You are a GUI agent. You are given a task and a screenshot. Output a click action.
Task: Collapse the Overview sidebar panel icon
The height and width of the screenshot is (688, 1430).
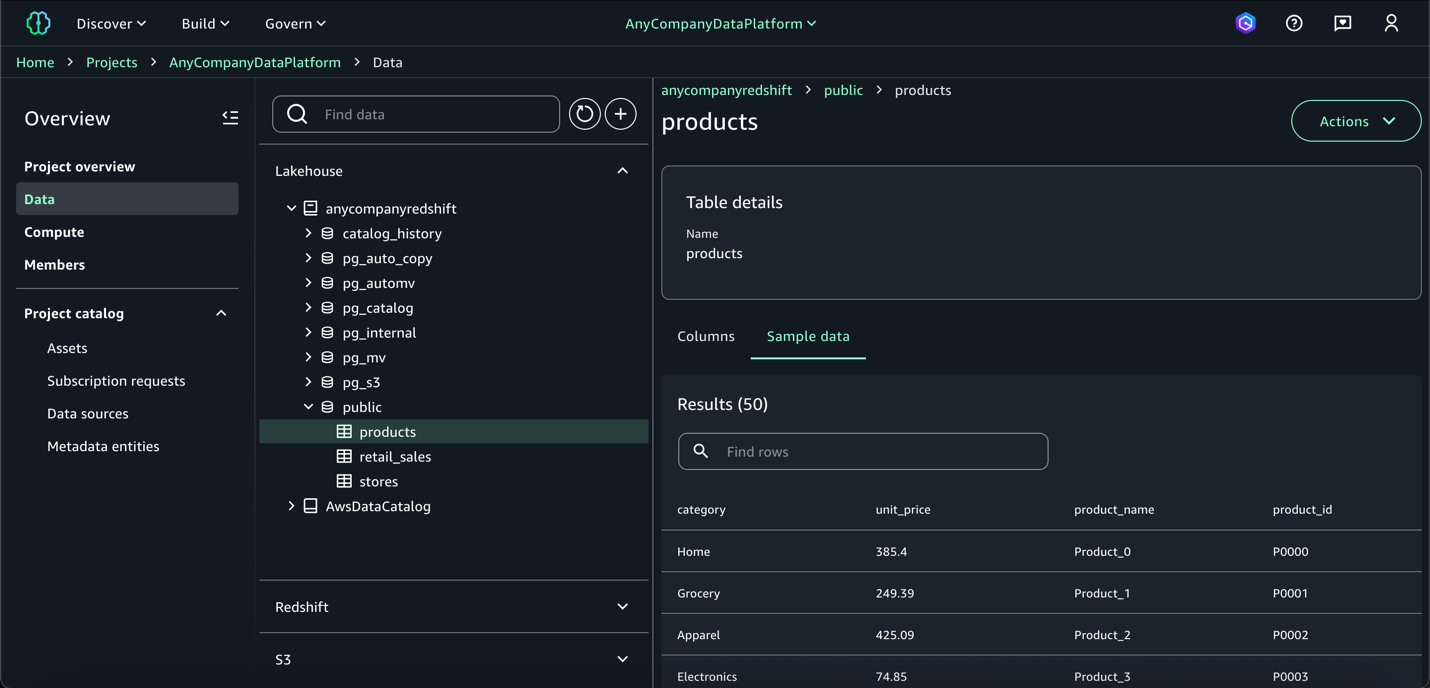tap(230, 118)
